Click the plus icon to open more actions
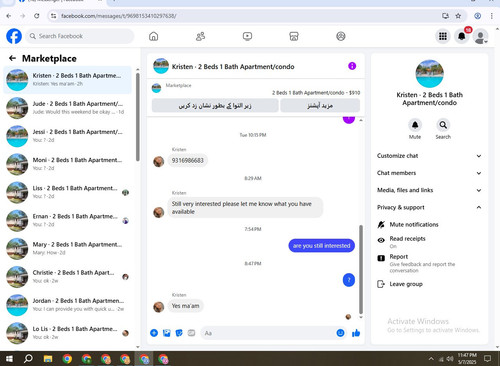 [x=154, y=333]
